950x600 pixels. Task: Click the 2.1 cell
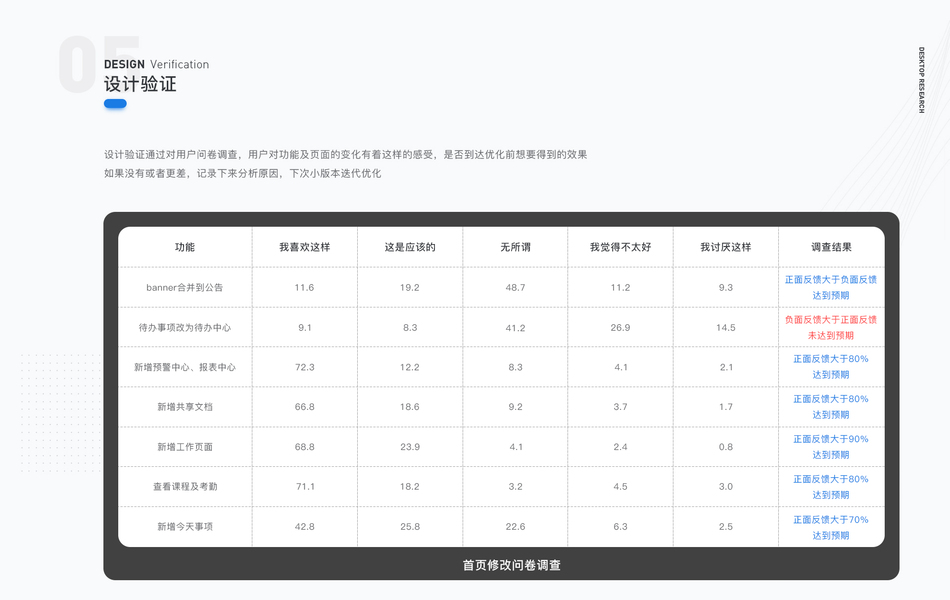726,367
